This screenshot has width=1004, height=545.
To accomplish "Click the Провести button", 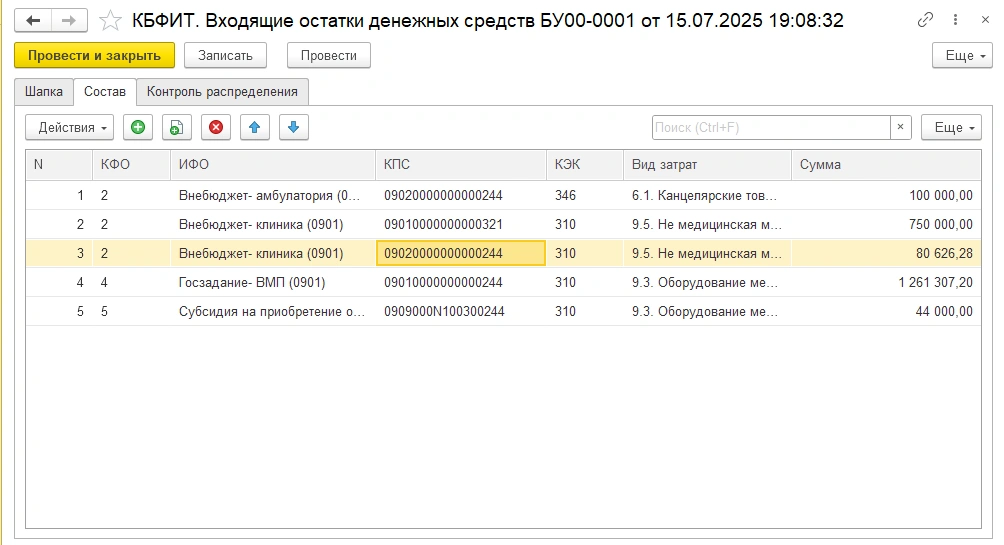I will [328, 56].
